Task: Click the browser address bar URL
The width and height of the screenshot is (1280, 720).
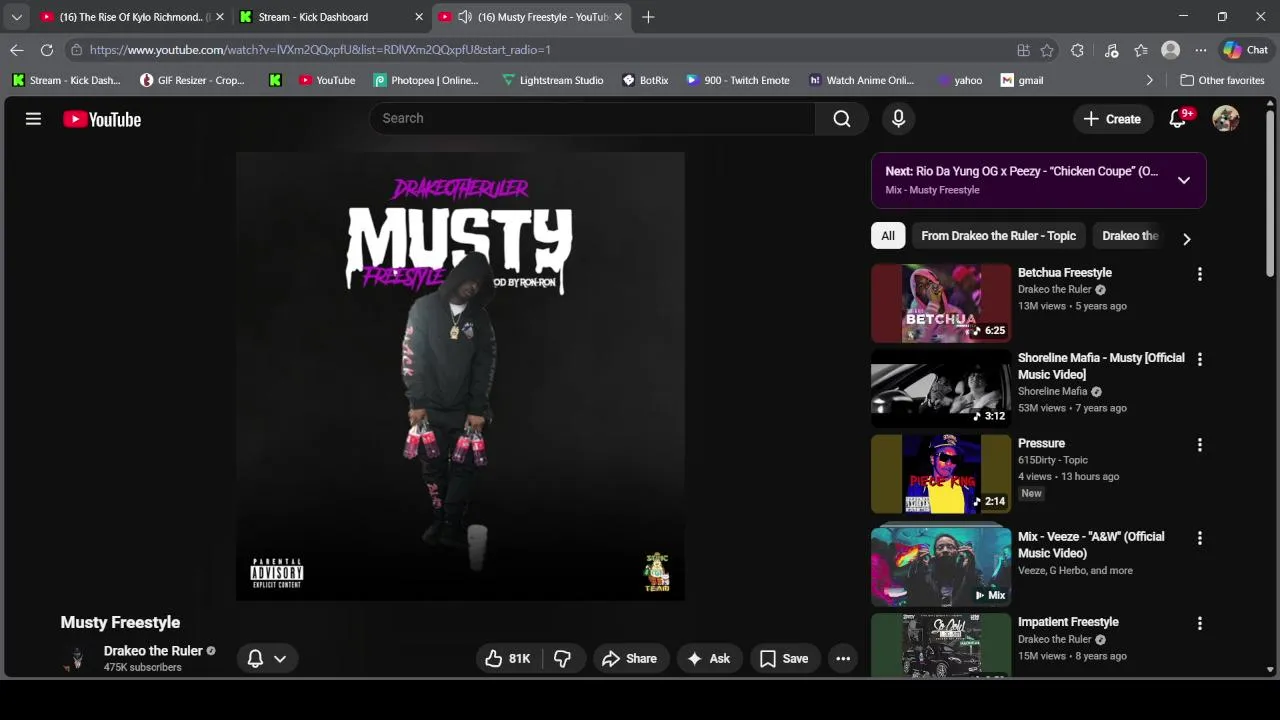Action: click(x=320, y=50)
